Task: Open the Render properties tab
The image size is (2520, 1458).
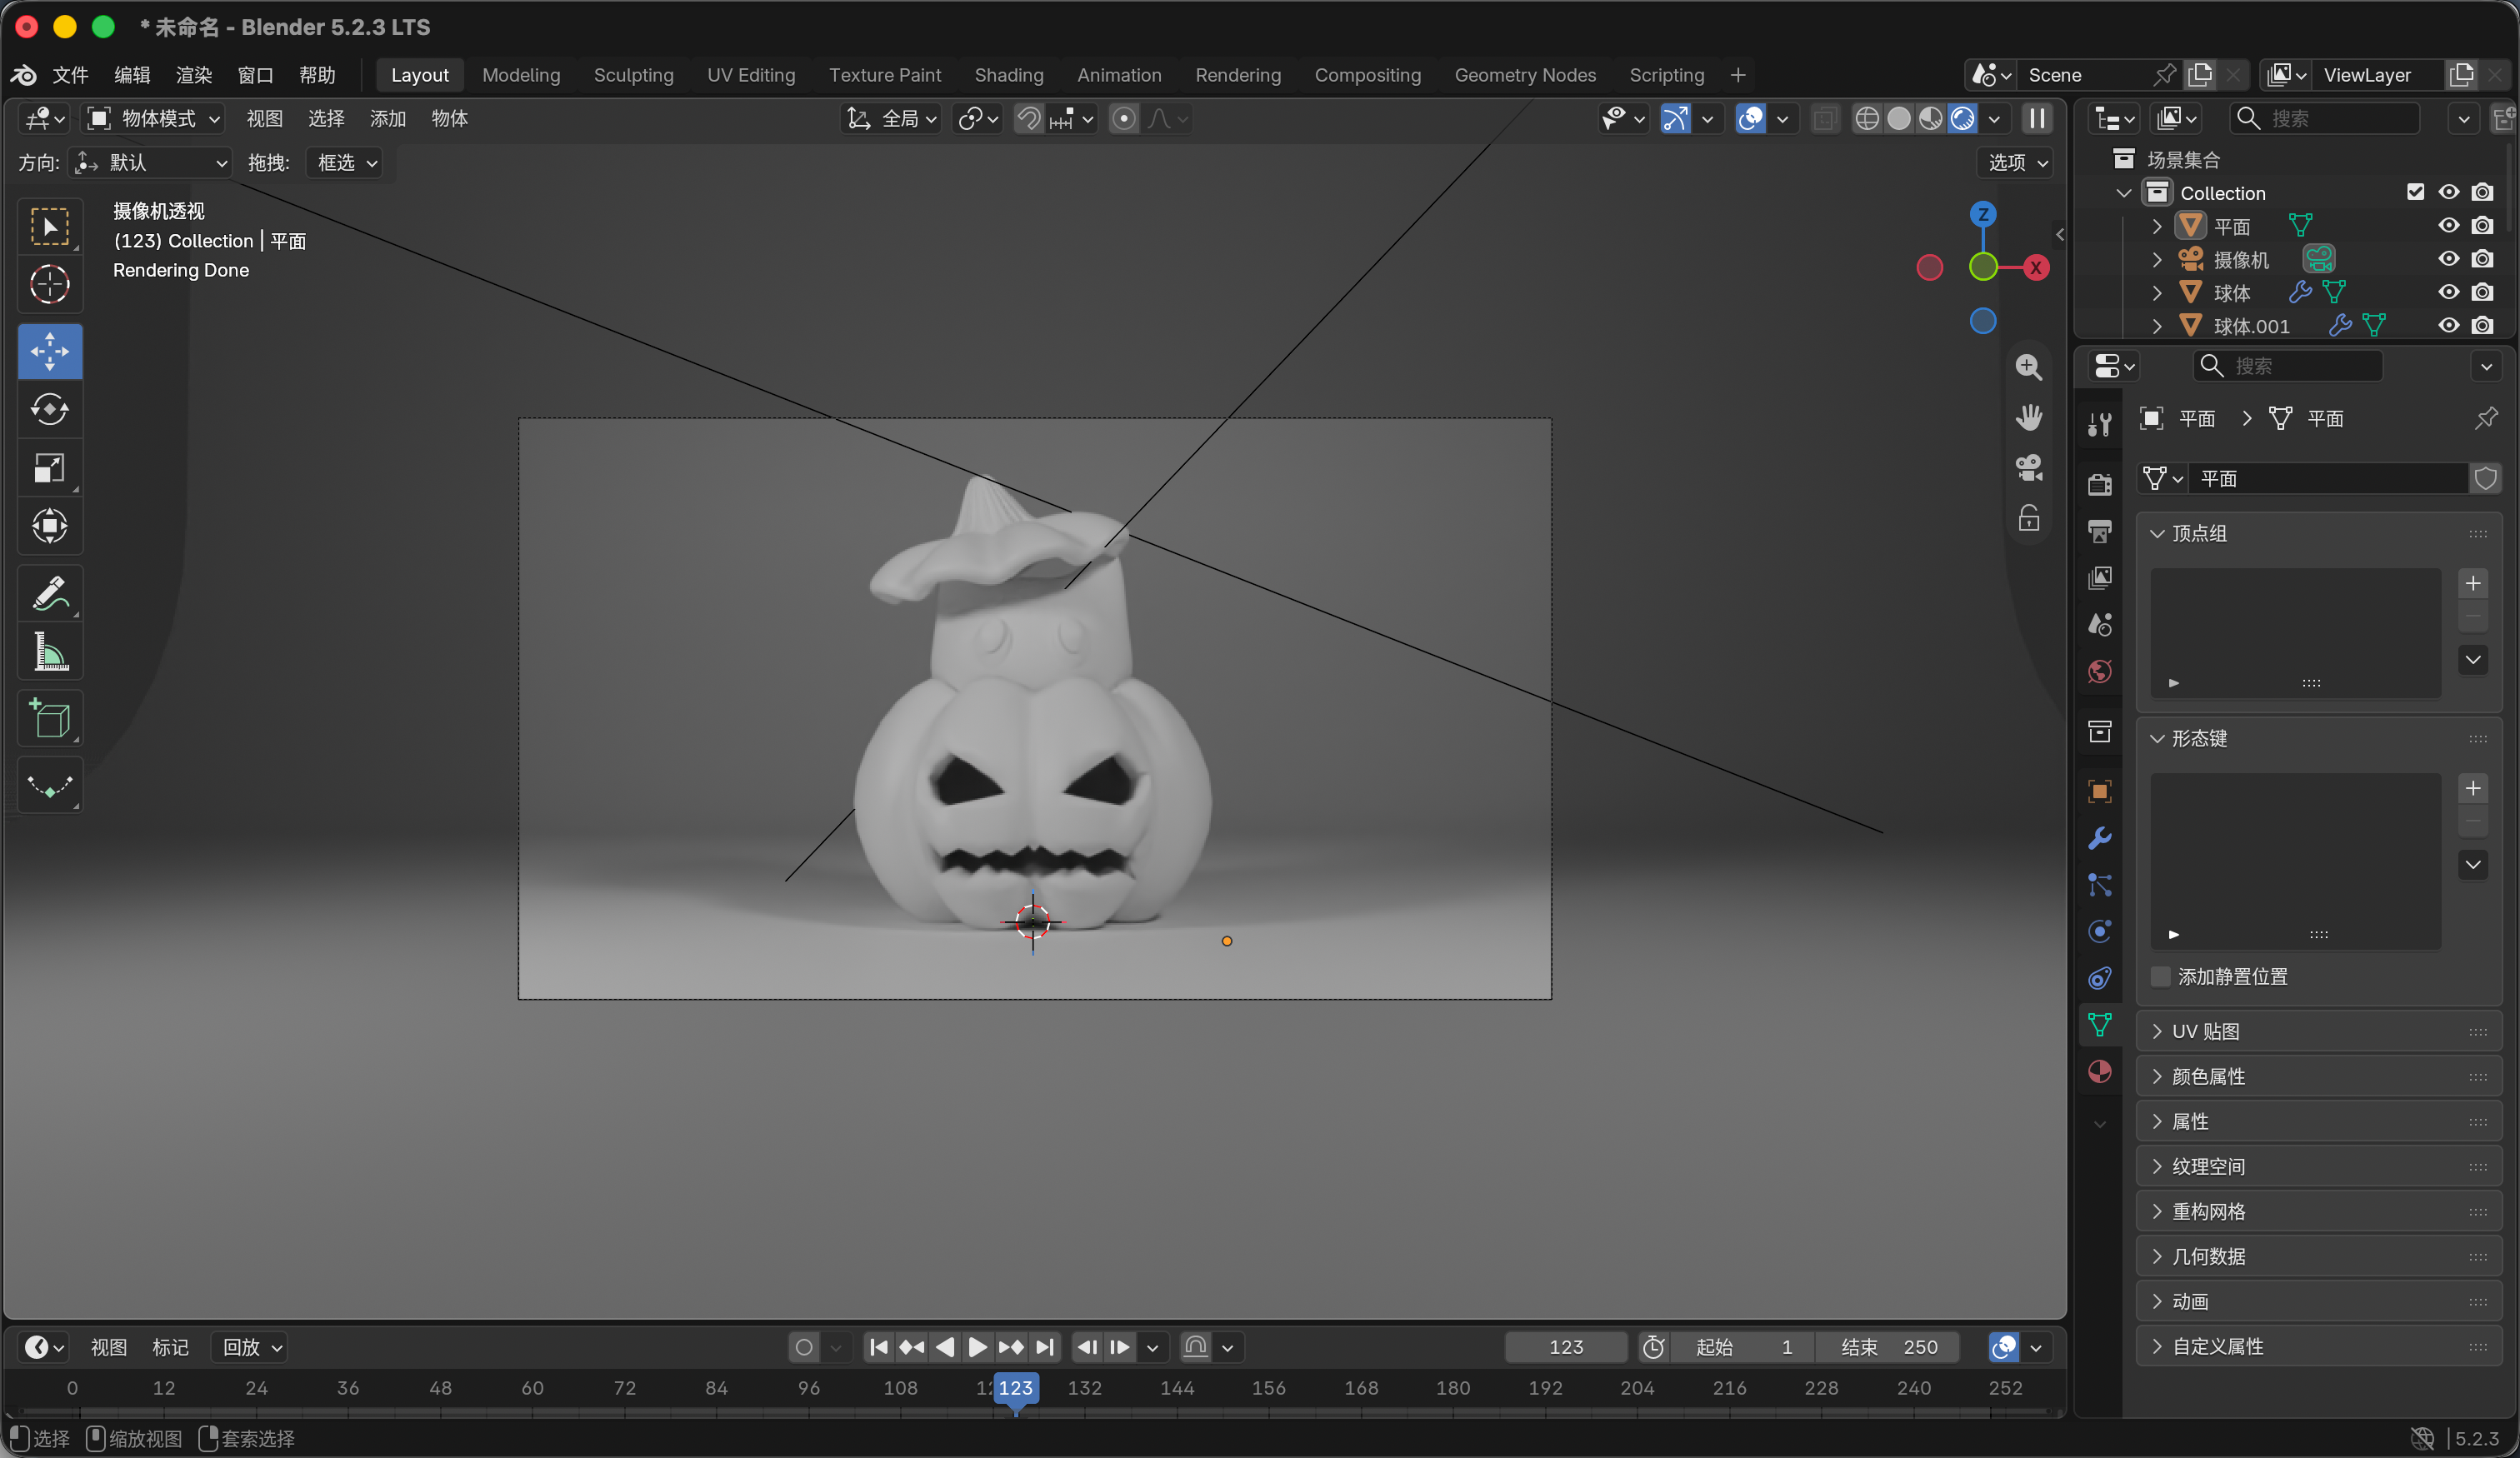Action: 2099,484
